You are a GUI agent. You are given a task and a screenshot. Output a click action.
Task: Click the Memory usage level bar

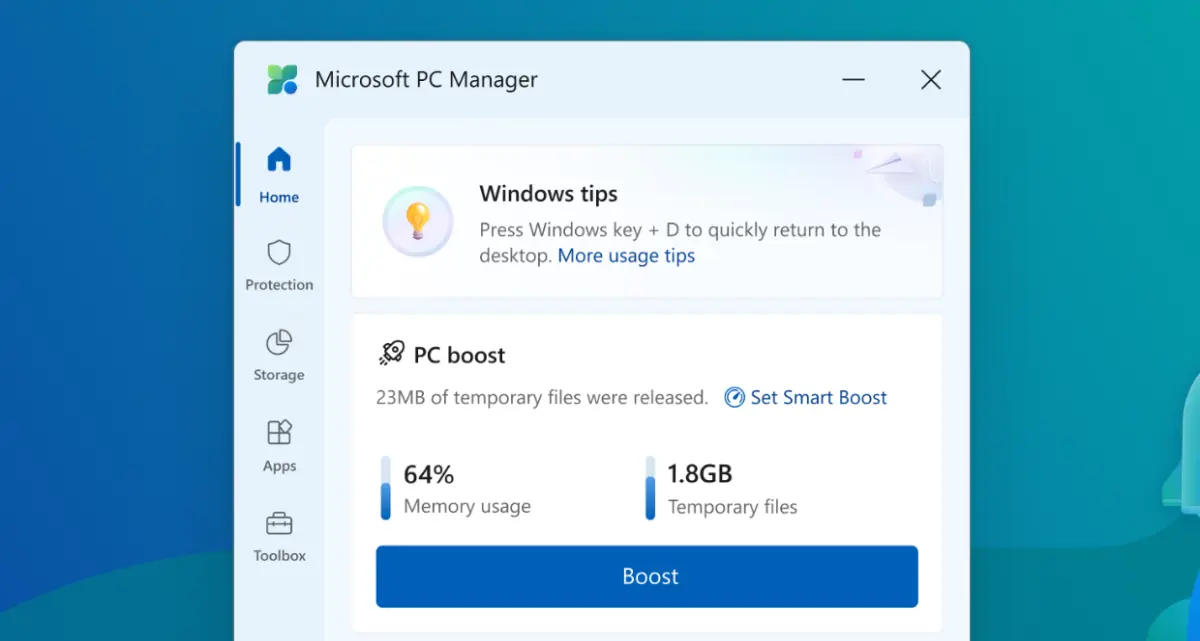pos(385,488)
